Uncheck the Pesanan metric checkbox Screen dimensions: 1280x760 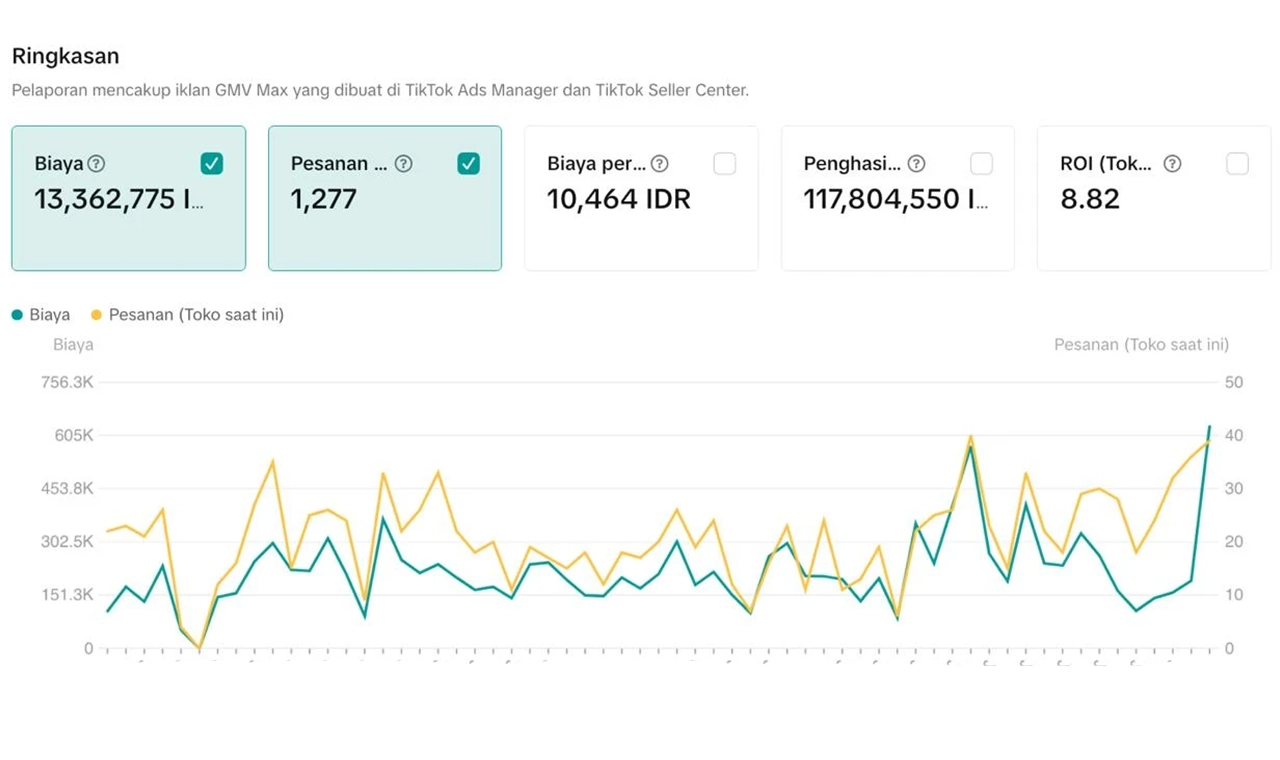(x=468, y=164)
